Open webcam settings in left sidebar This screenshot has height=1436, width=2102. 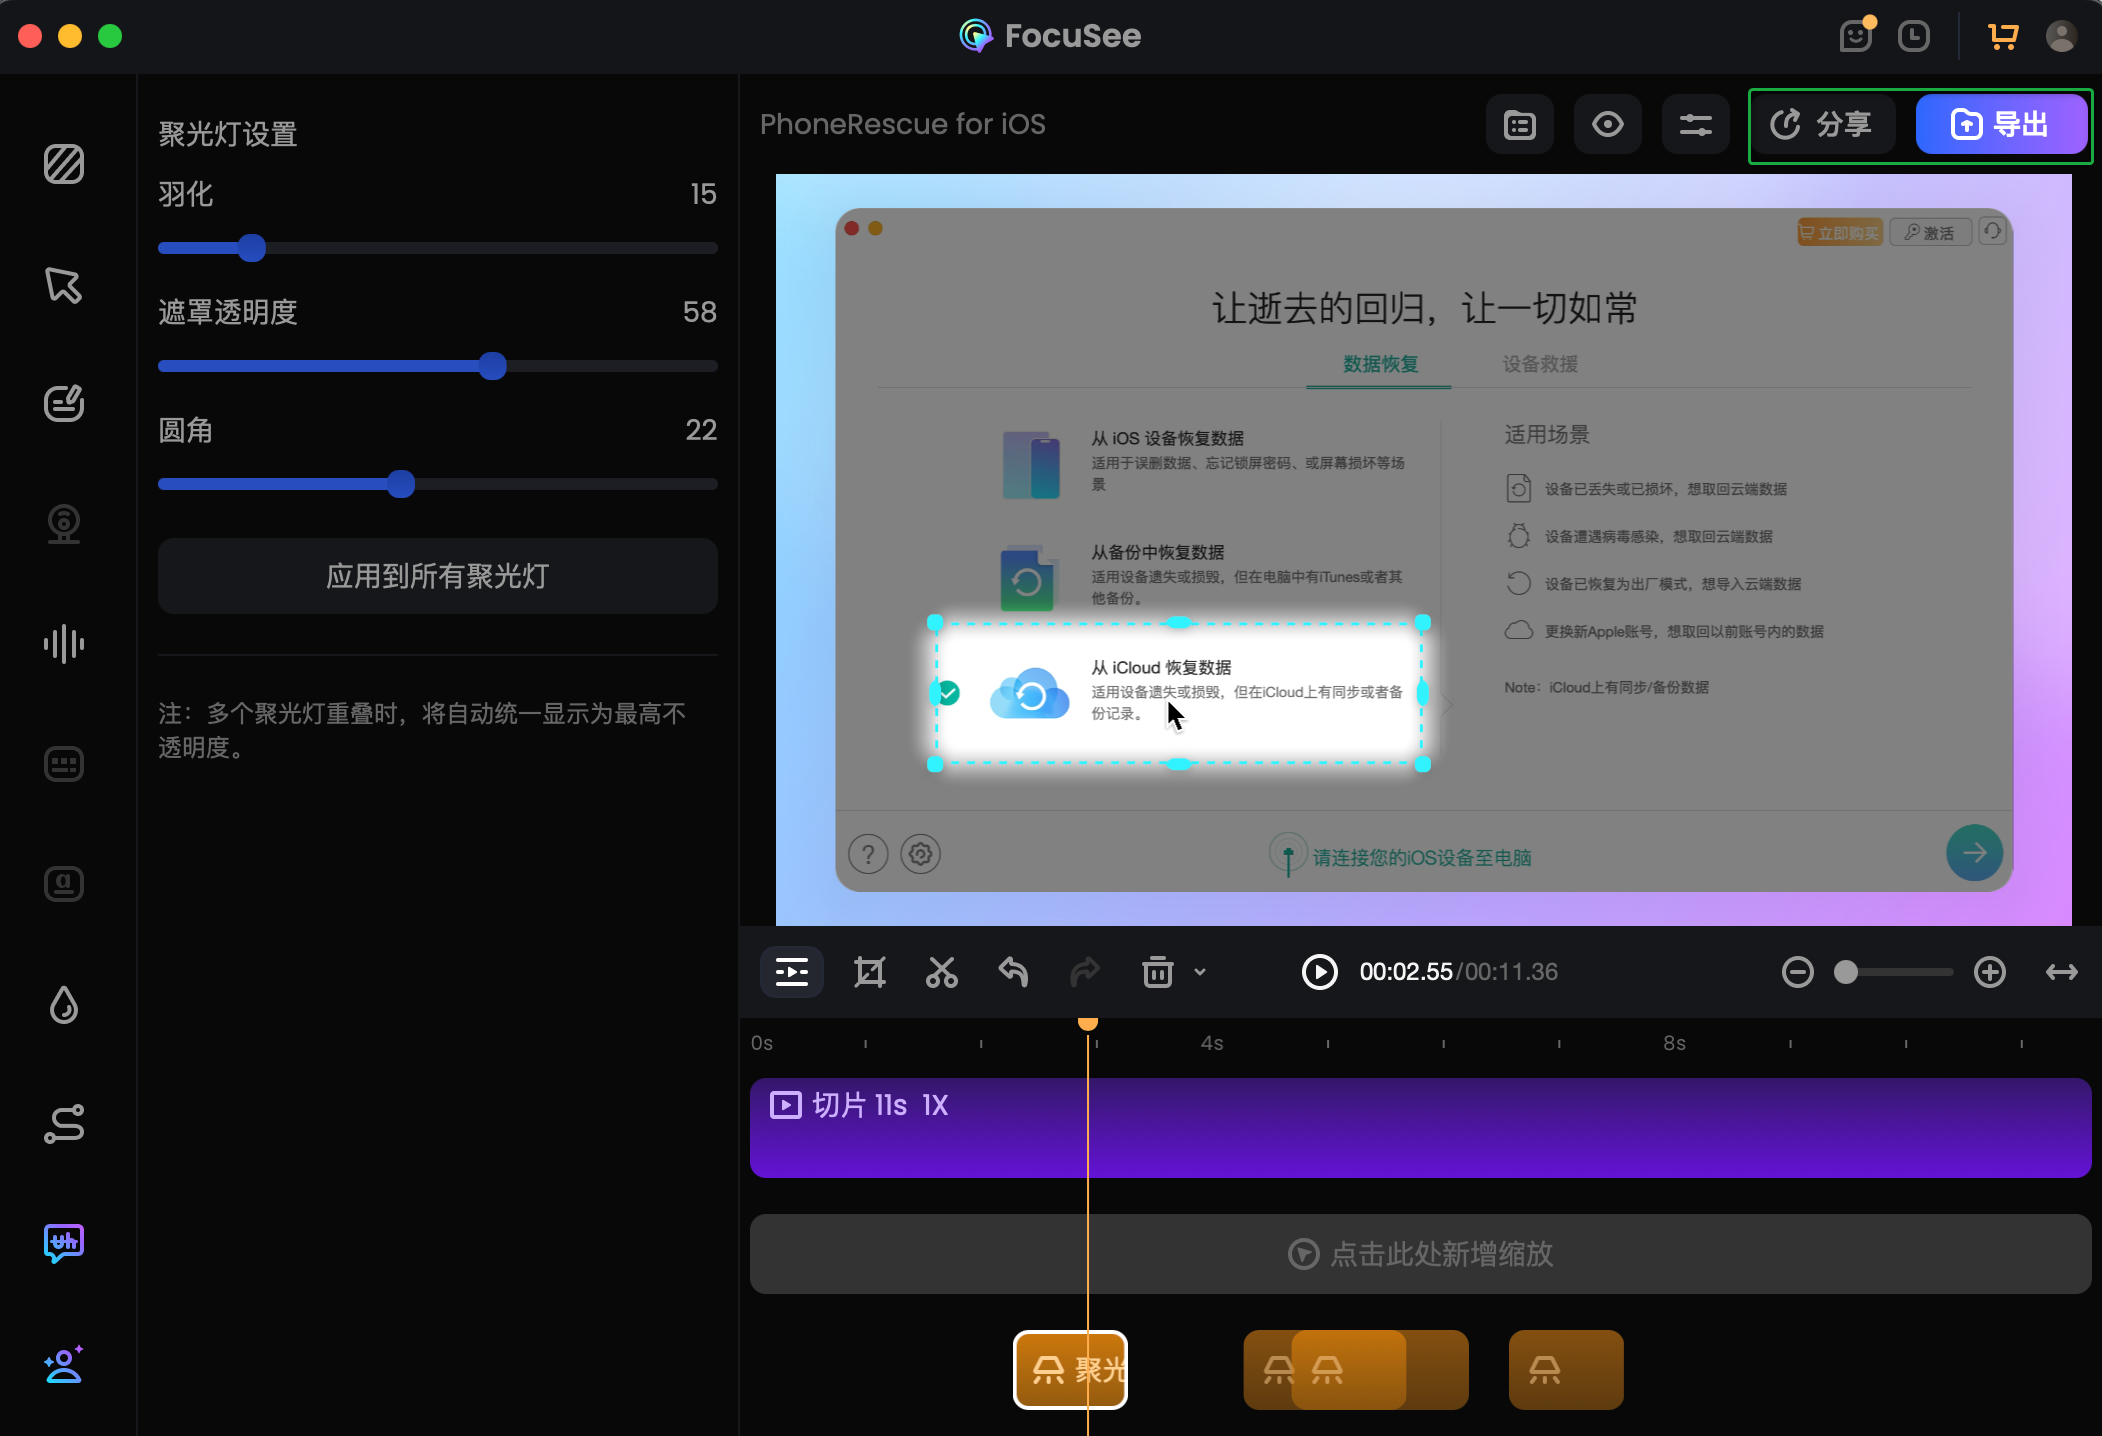[x=64, y=524]
